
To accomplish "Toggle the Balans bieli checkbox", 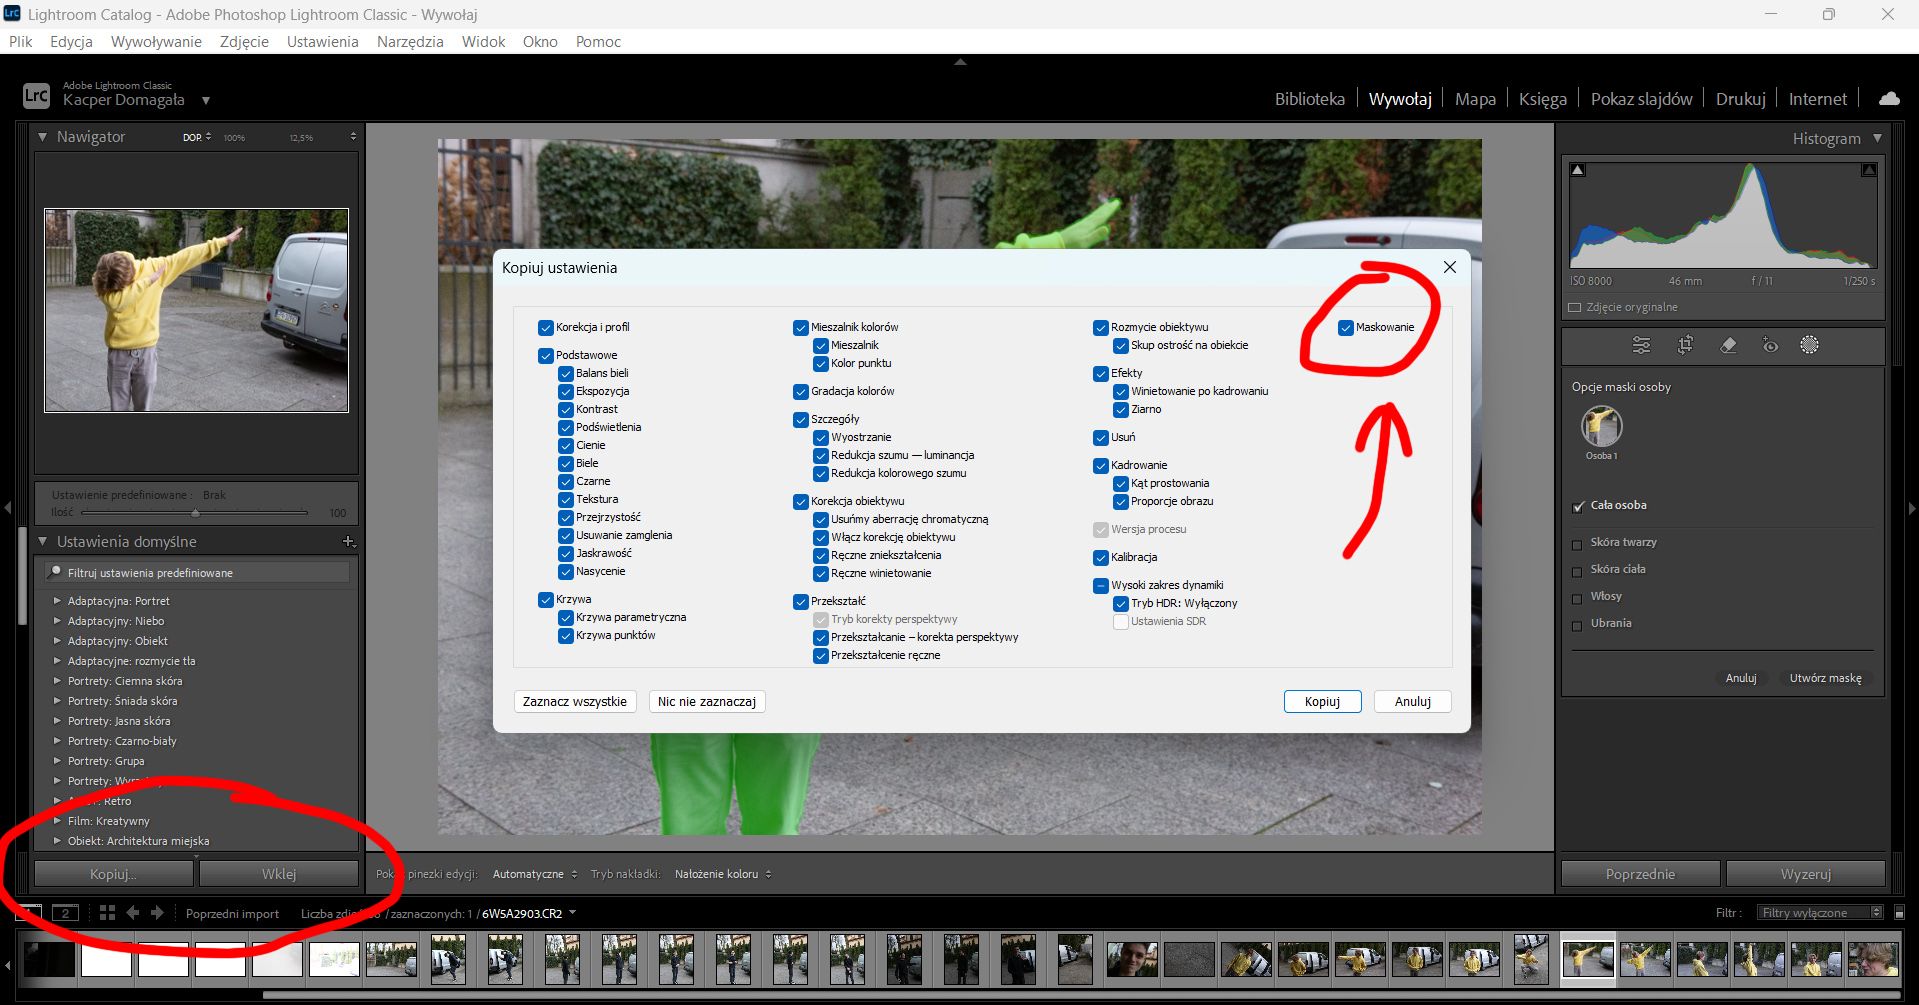I will [x=566, y=374].
